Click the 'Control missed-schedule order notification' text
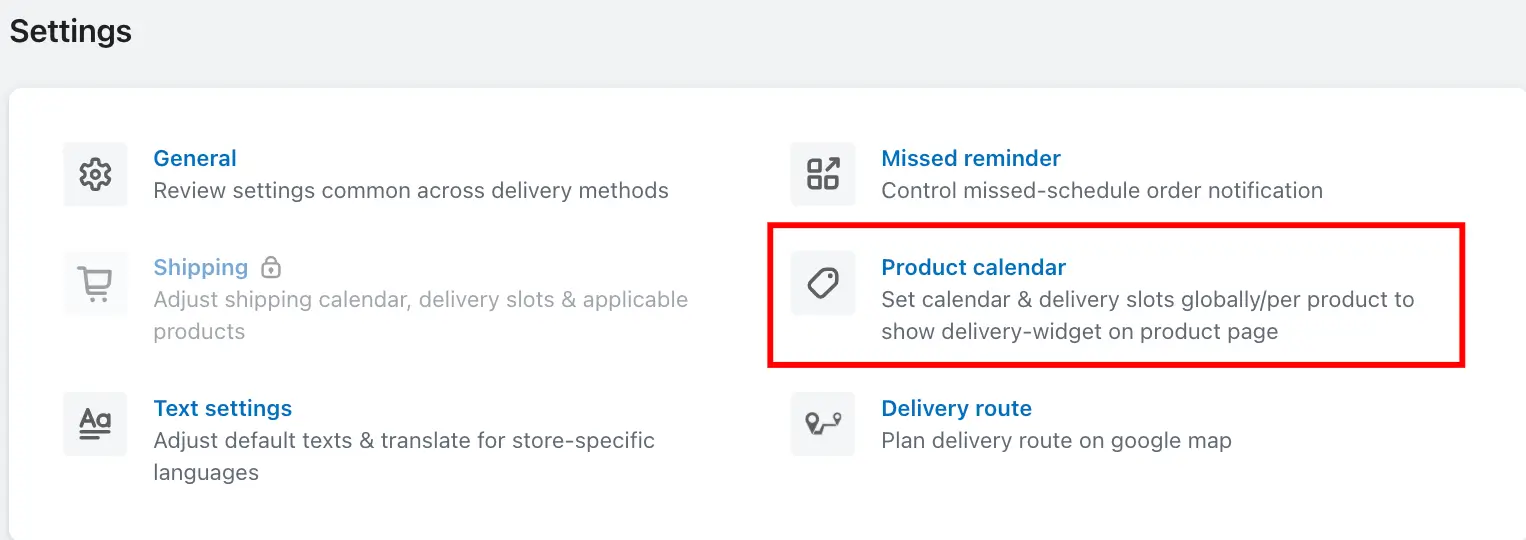 1102,190
